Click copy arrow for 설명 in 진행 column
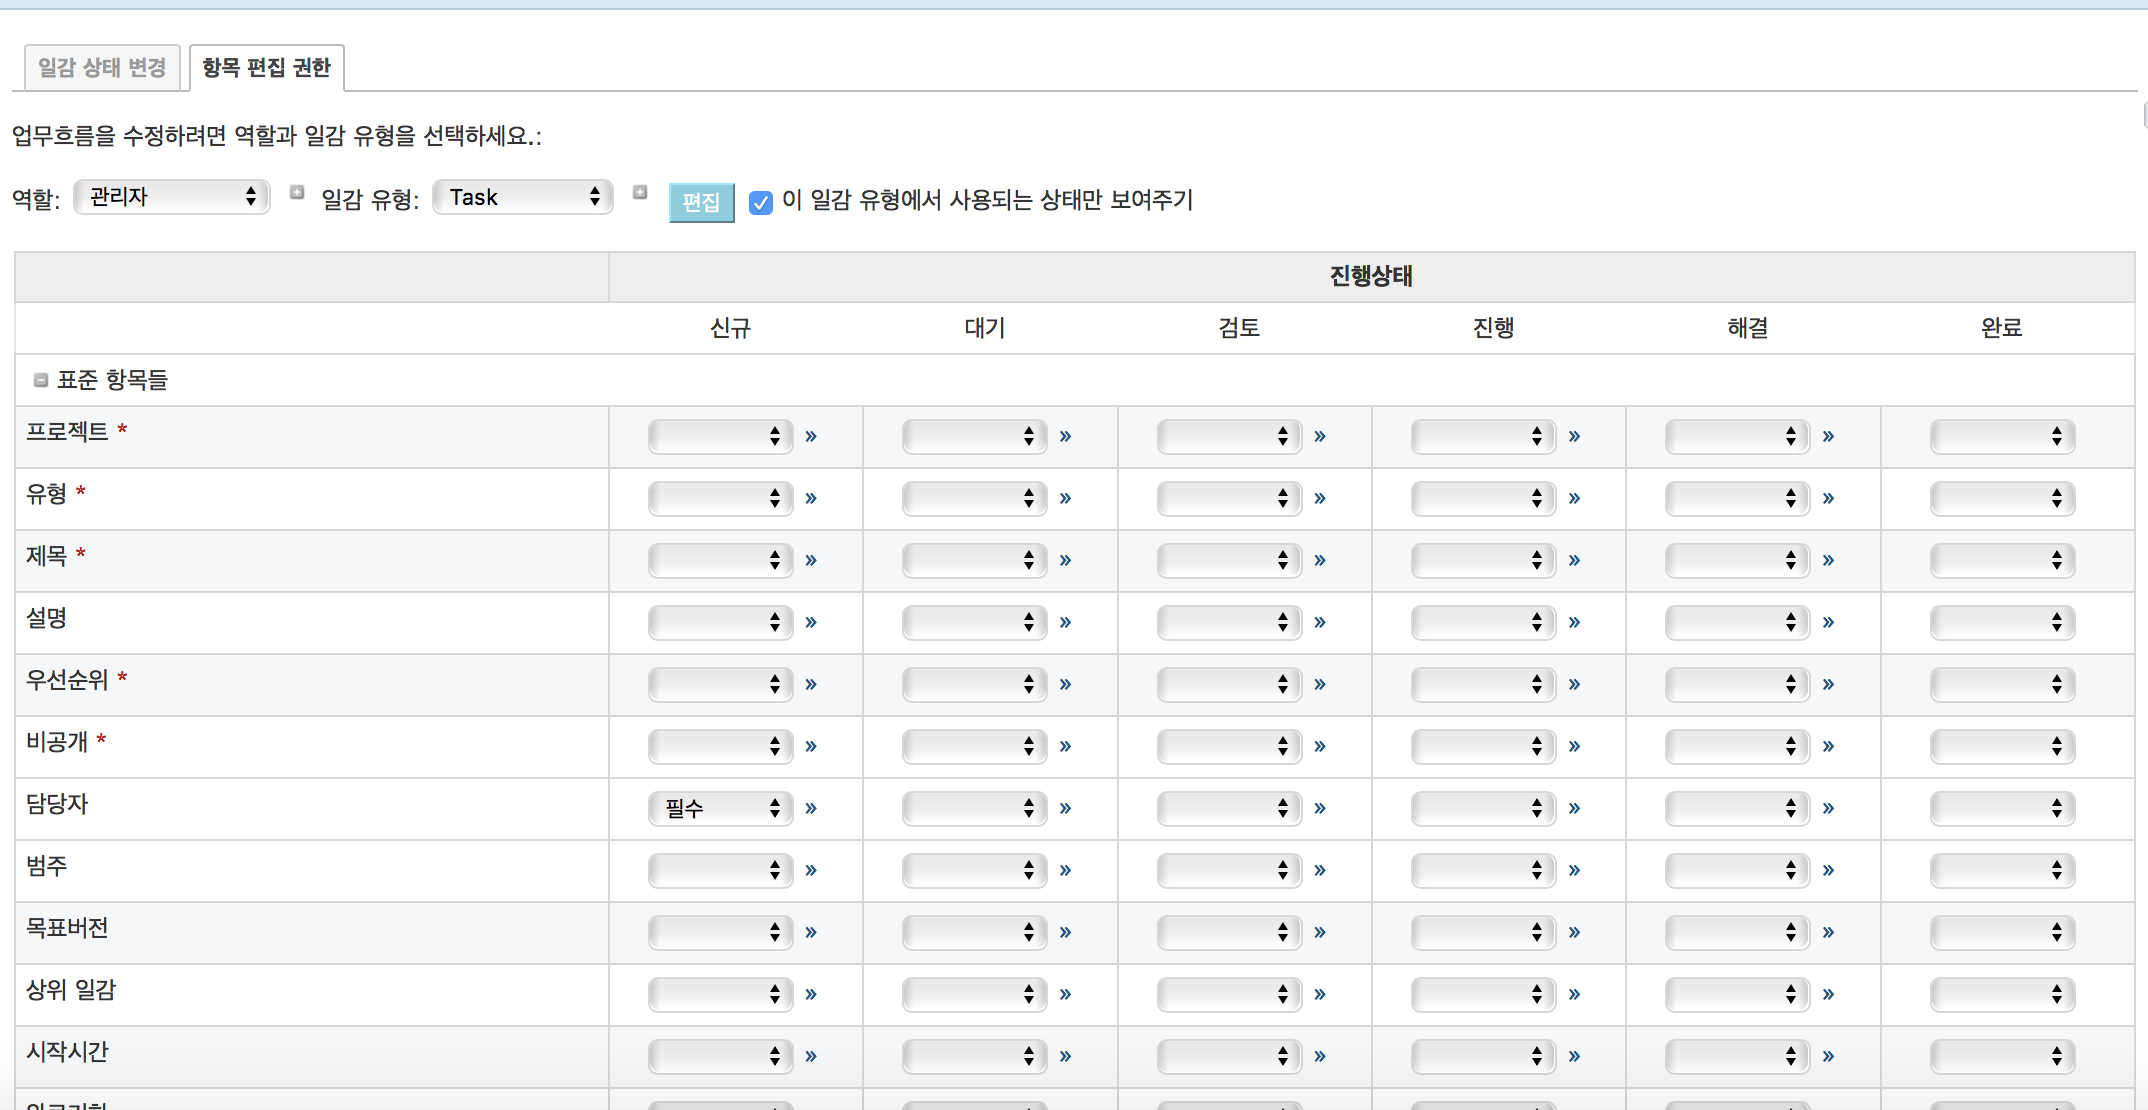 pos(1574,623)
